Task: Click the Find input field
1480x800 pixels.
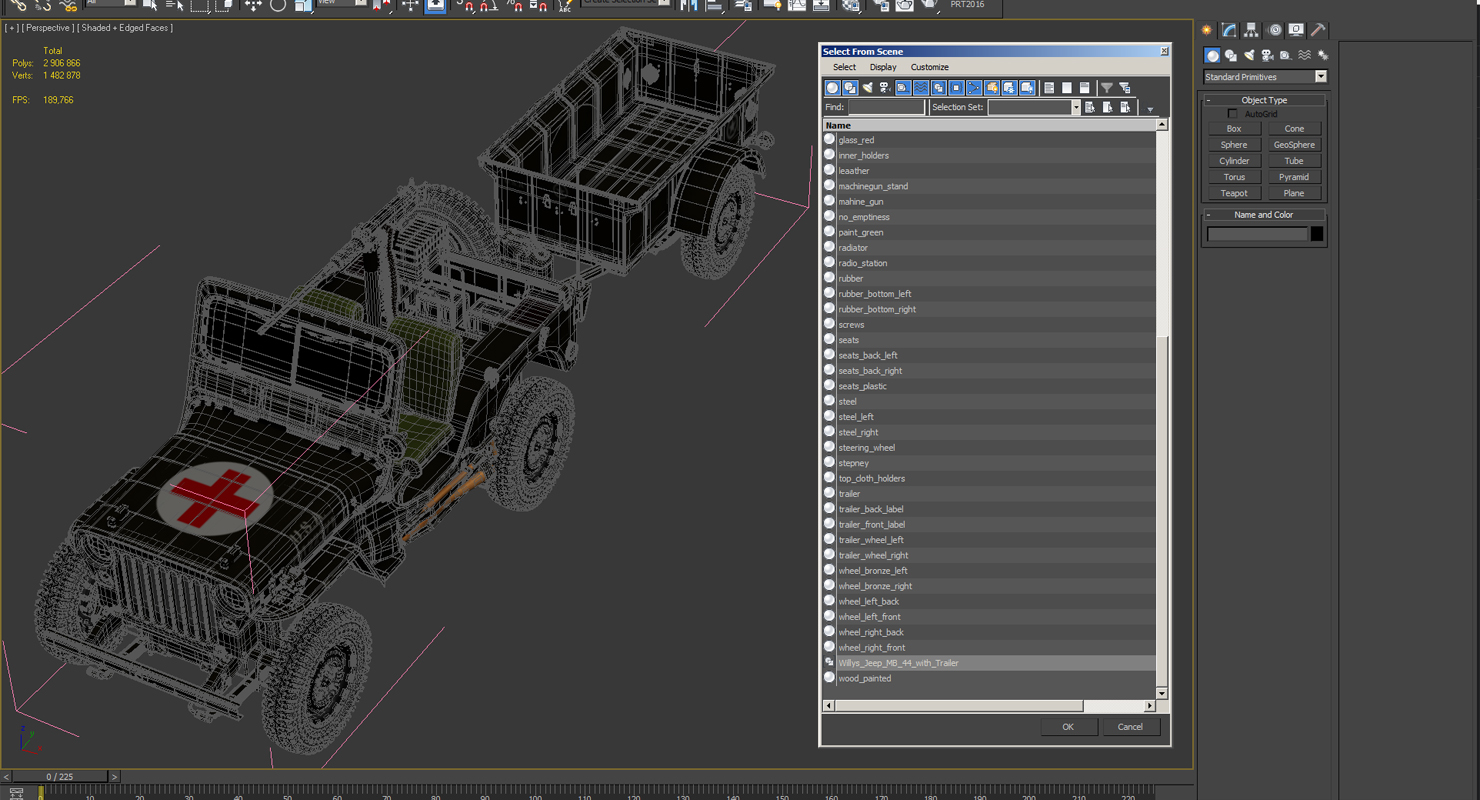Action: (886, 107)
